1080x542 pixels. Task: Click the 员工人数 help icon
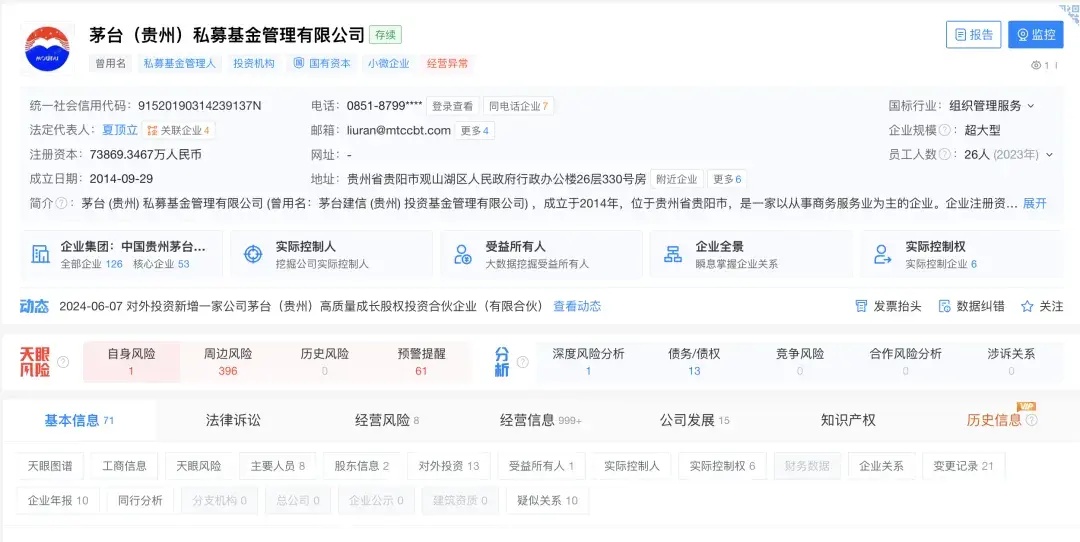click(945, 154)
